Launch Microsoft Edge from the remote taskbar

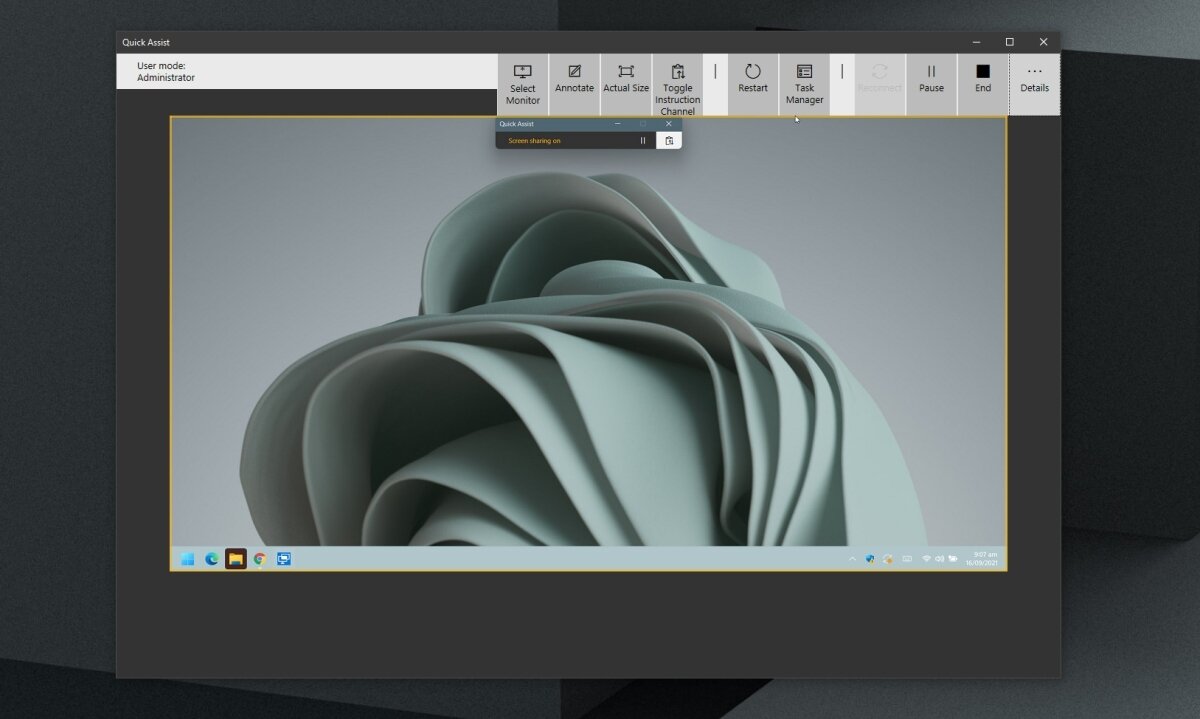(x=211, y=559)
